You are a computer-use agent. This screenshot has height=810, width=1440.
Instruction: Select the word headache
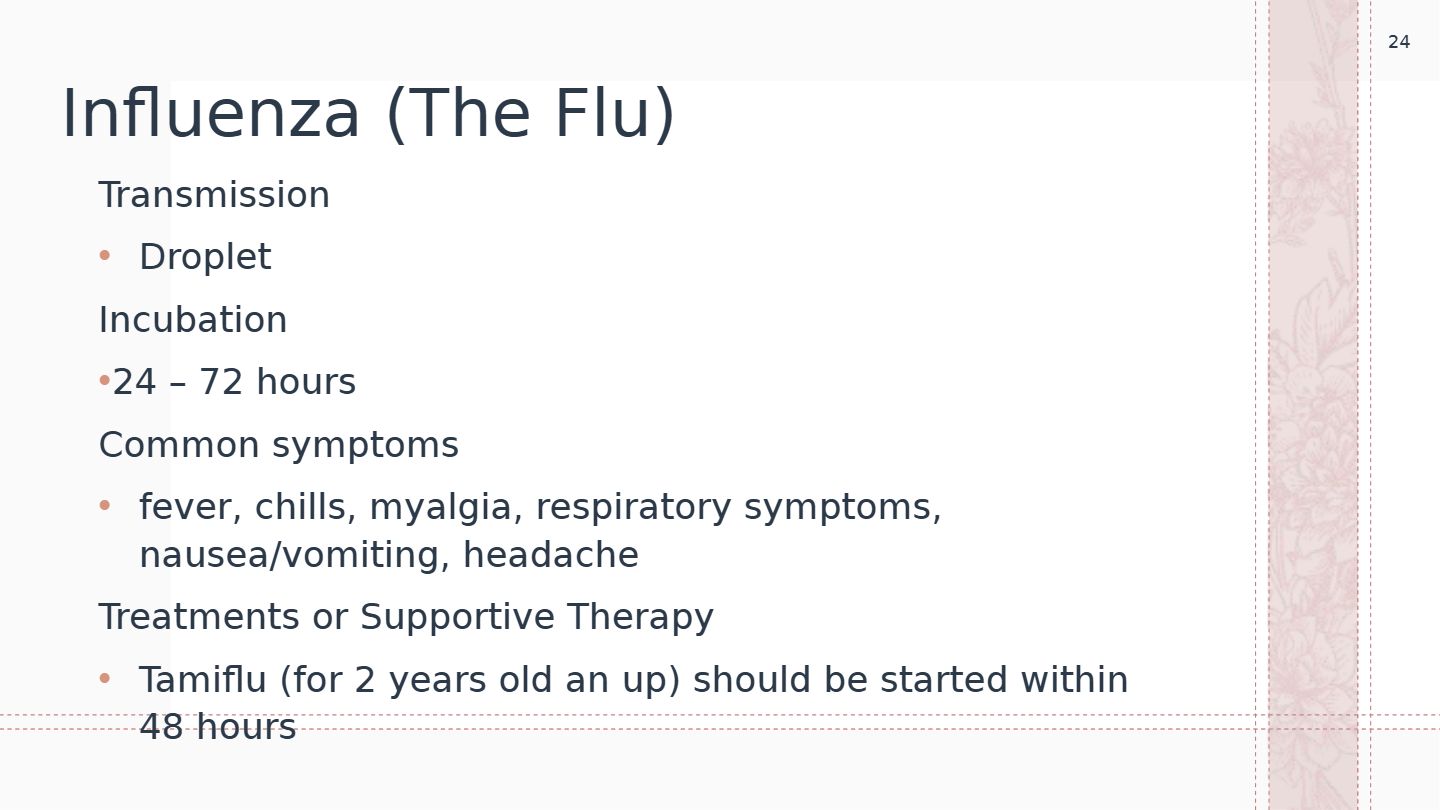[x=551, y=555]
